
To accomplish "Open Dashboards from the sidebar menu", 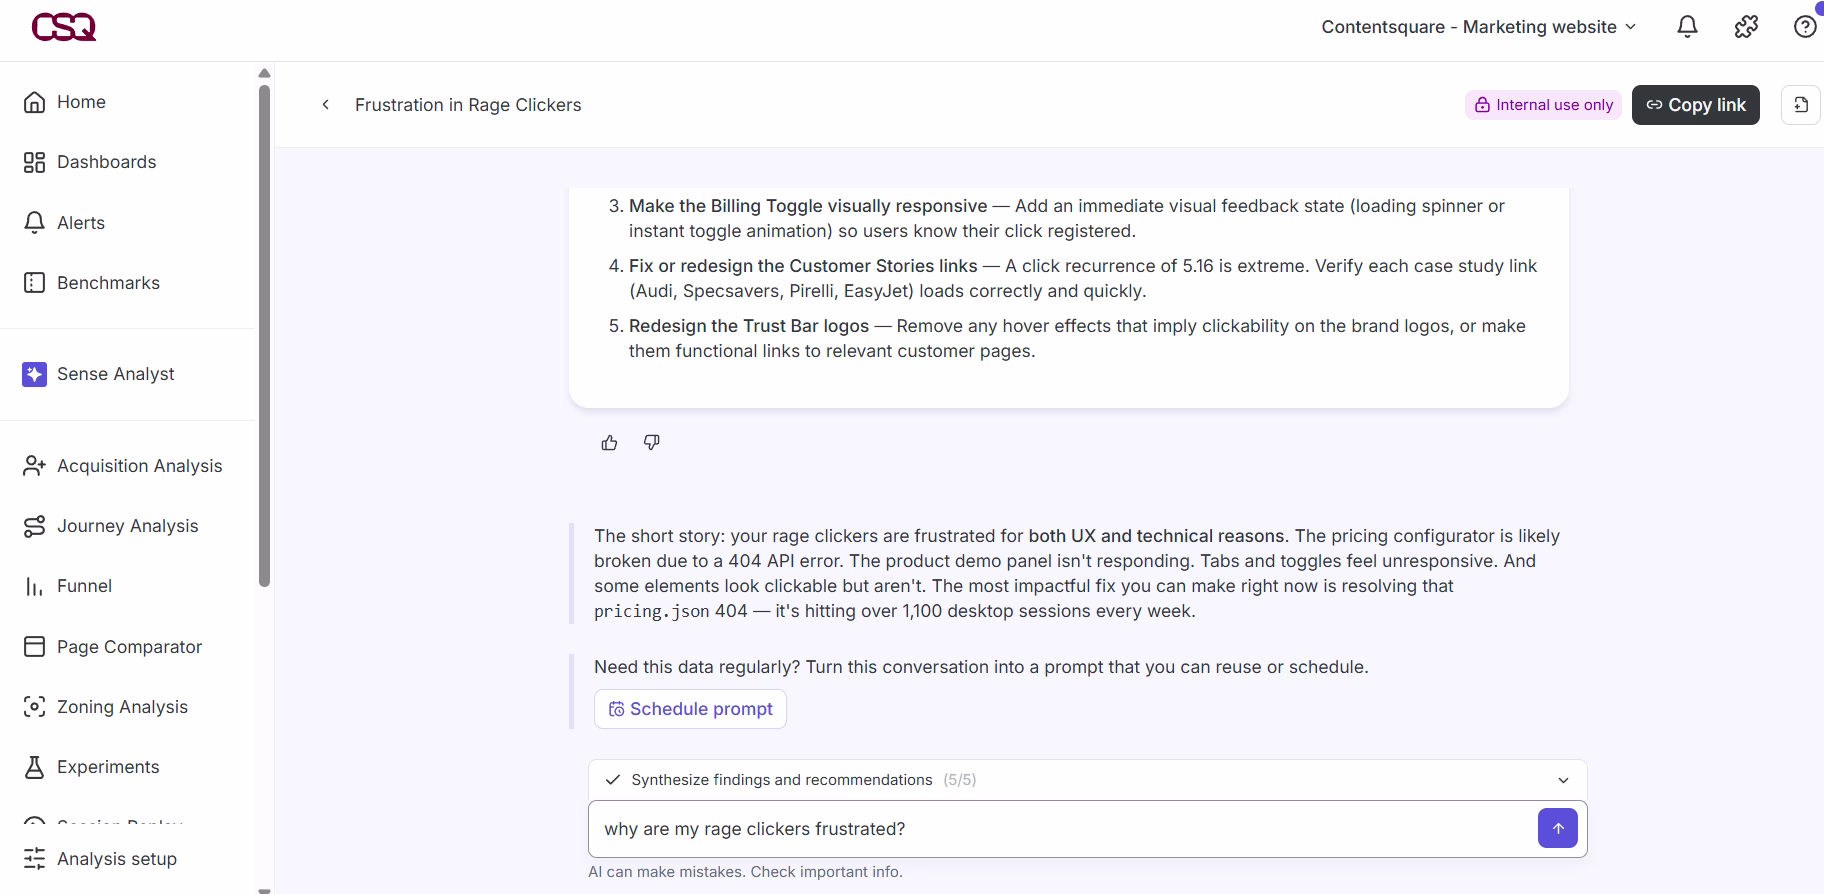I will (x=106, y=162).
